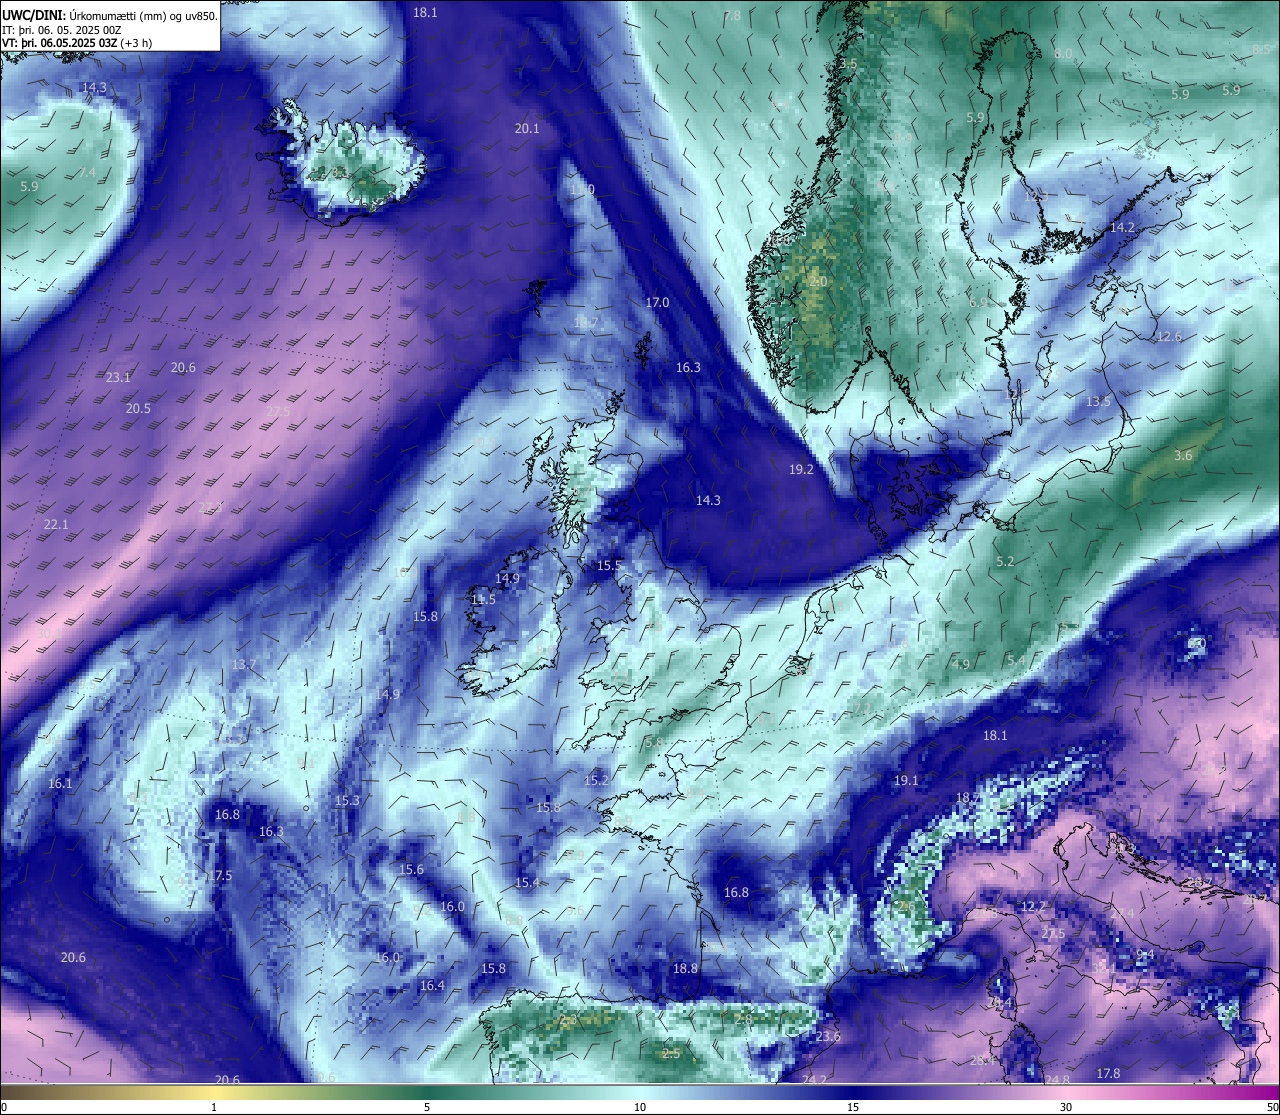Click the 17.5 value in the southwest Atlantic

220,875
